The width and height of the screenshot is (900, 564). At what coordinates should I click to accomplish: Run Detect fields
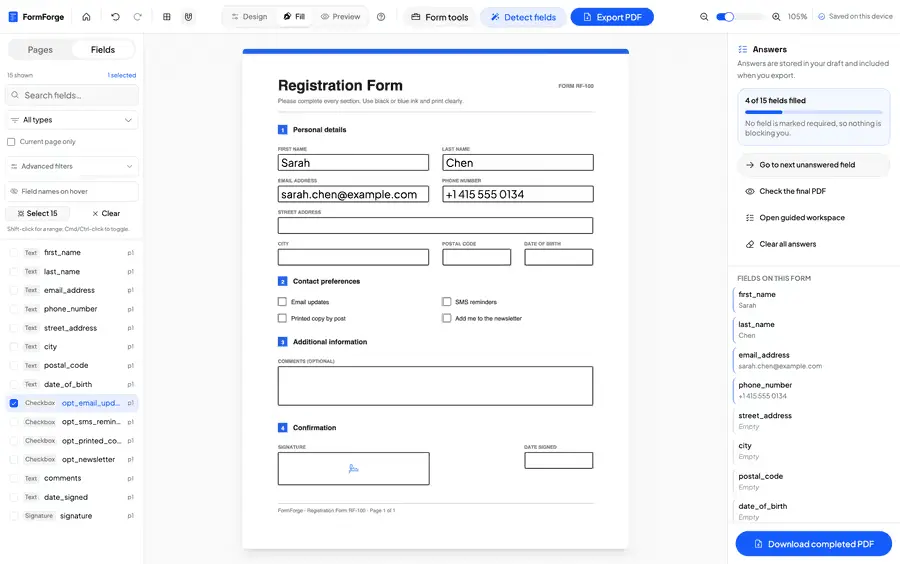pyautogui.click(x=523, y=17)
